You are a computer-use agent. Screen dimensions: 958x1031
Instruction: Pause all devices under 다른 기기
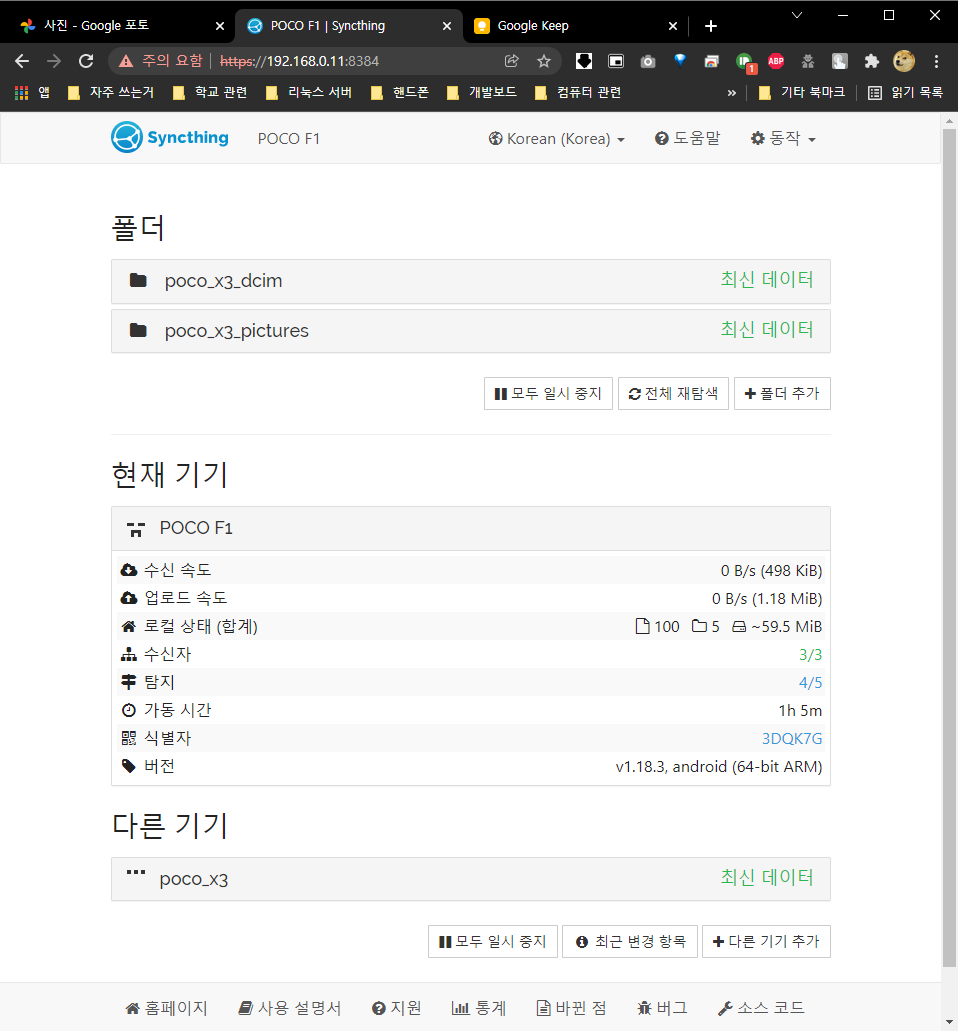(492, 942)
